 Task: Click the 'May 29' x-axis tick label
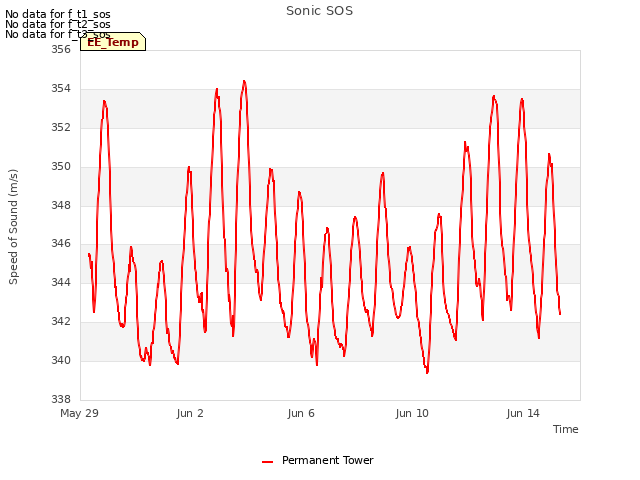pyautogui.click(x=79, y=413)
